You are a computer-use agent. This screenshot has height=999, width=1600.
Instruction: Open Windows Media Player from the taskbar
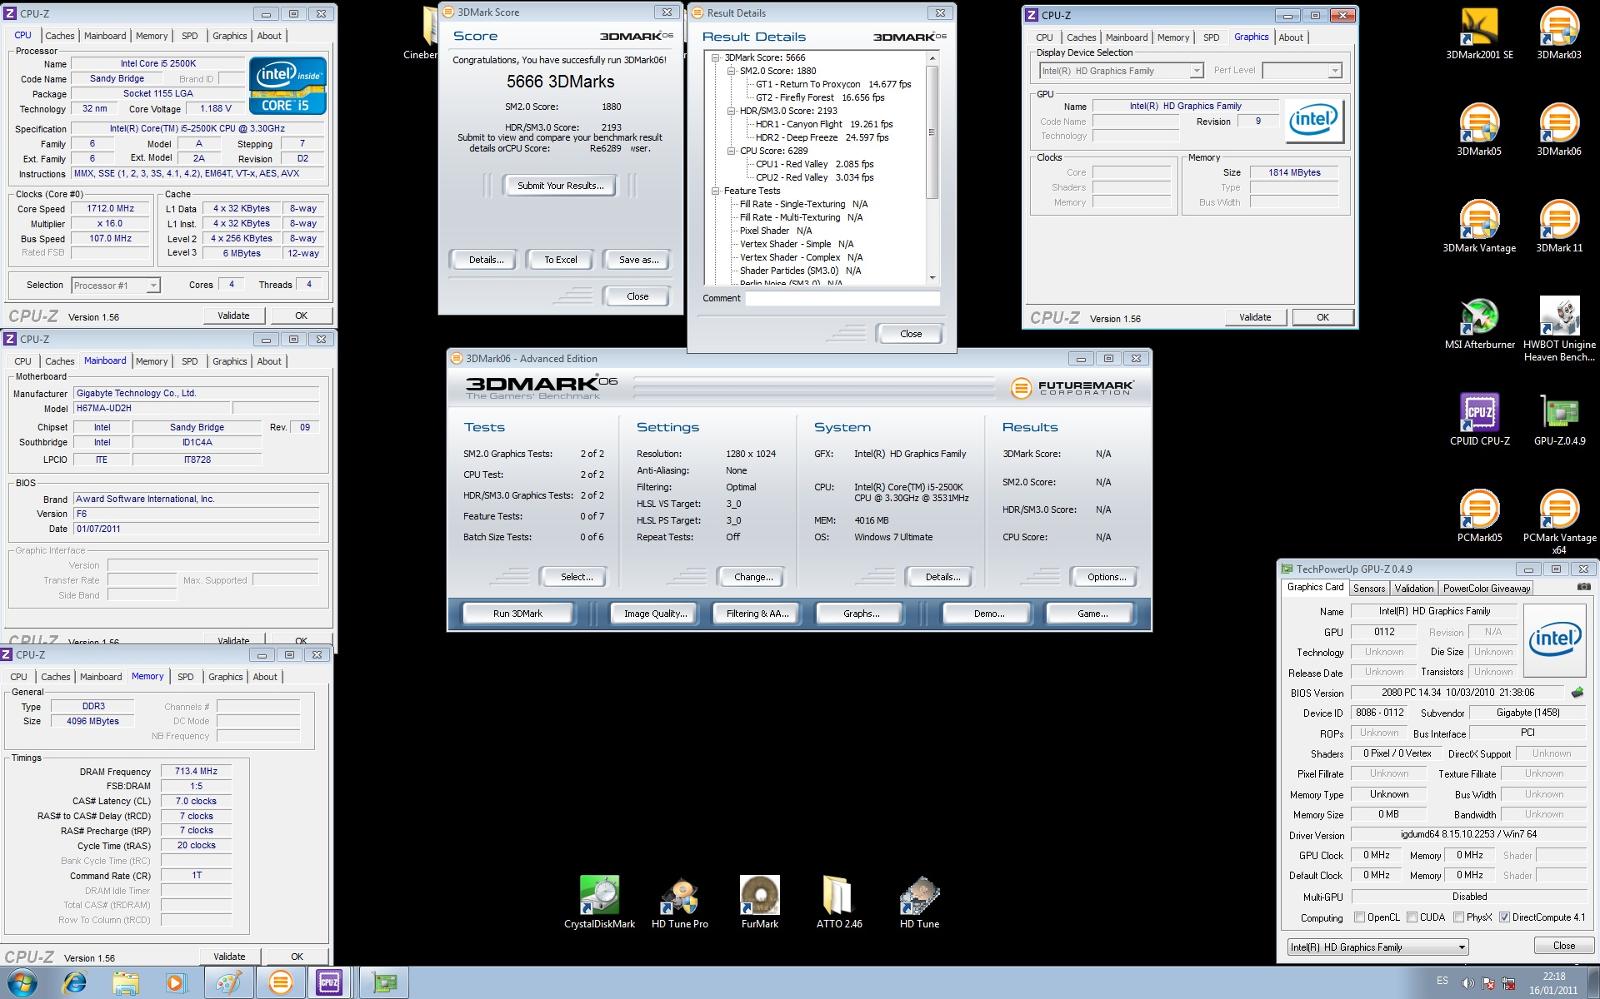(x=176, y=983)
